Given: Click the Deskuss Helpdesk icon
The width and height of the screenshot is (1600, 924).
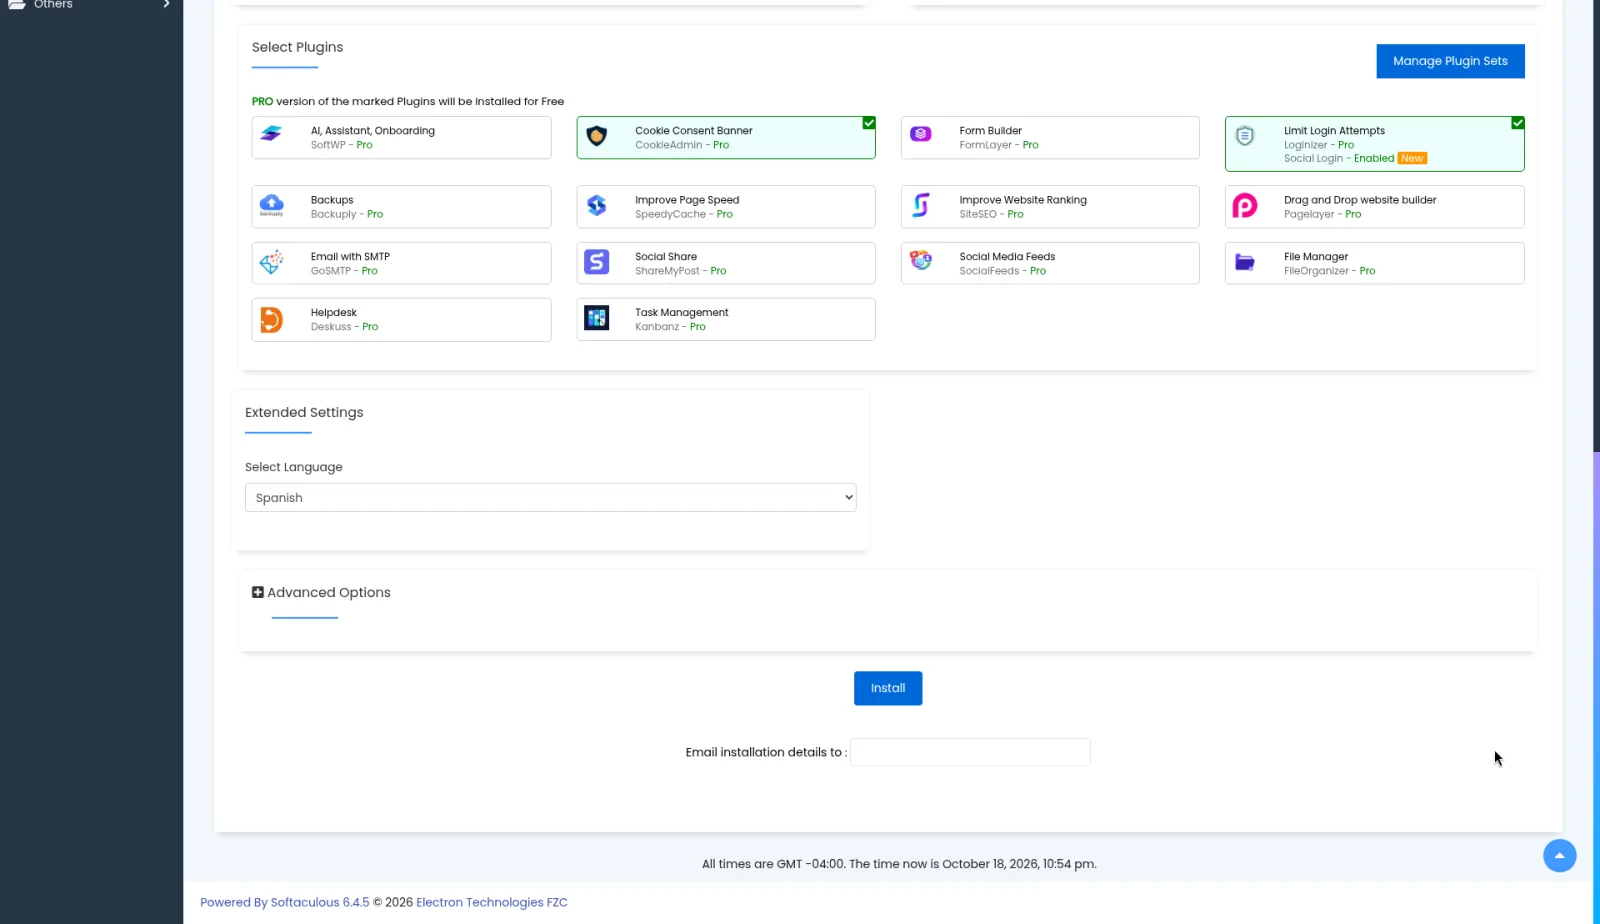Looking at the screenshot, I should click(x=272, y=319).
